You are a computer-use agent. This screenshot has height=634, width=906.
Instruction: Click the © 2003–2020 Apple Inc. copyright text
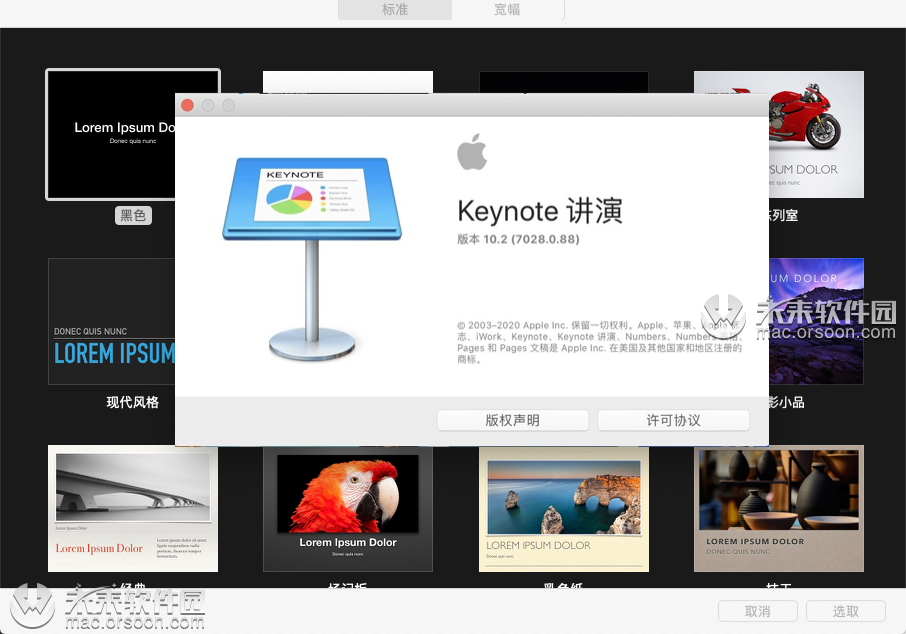pos(599,342)
